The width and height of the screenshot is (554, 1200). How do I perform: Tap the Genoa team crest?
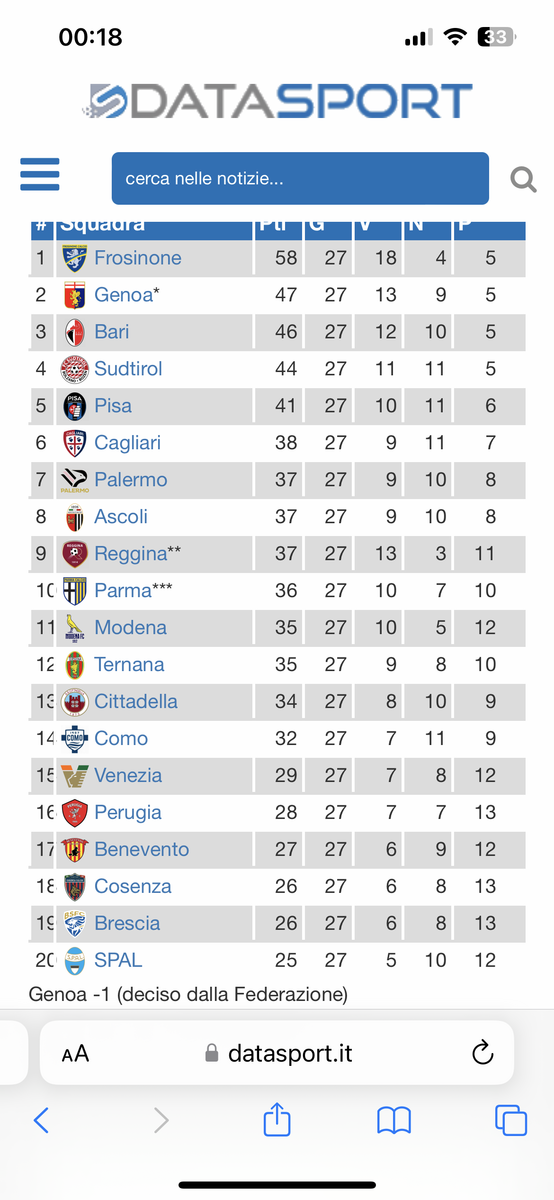pyautogui.click(x=75, y=294)
